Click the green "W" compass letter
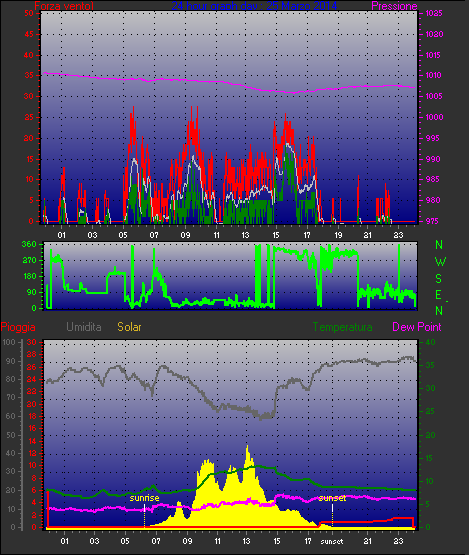 click(440, 262)
